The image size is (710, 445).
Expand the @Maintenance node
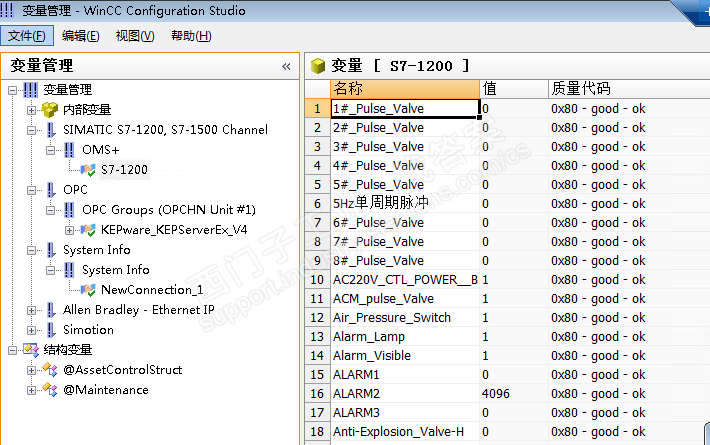pyautogui.click(x=31, y=390)
